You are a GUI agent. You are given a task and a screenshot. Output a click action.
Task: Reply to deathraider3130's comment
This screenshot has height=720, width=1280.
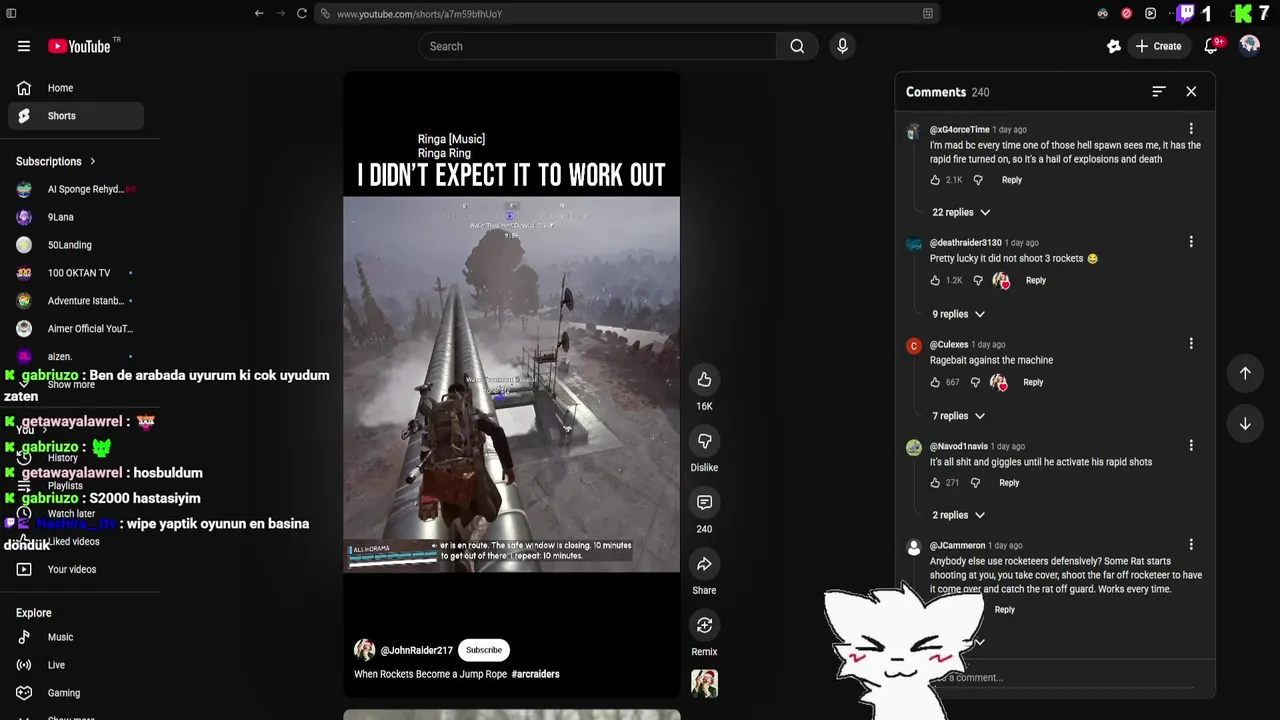[x=1036, y=281]
